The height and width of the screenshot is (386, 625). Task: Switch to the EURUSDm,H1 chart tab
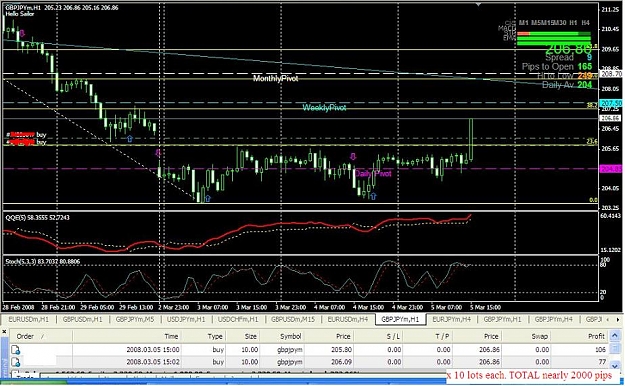coord(28,319)
